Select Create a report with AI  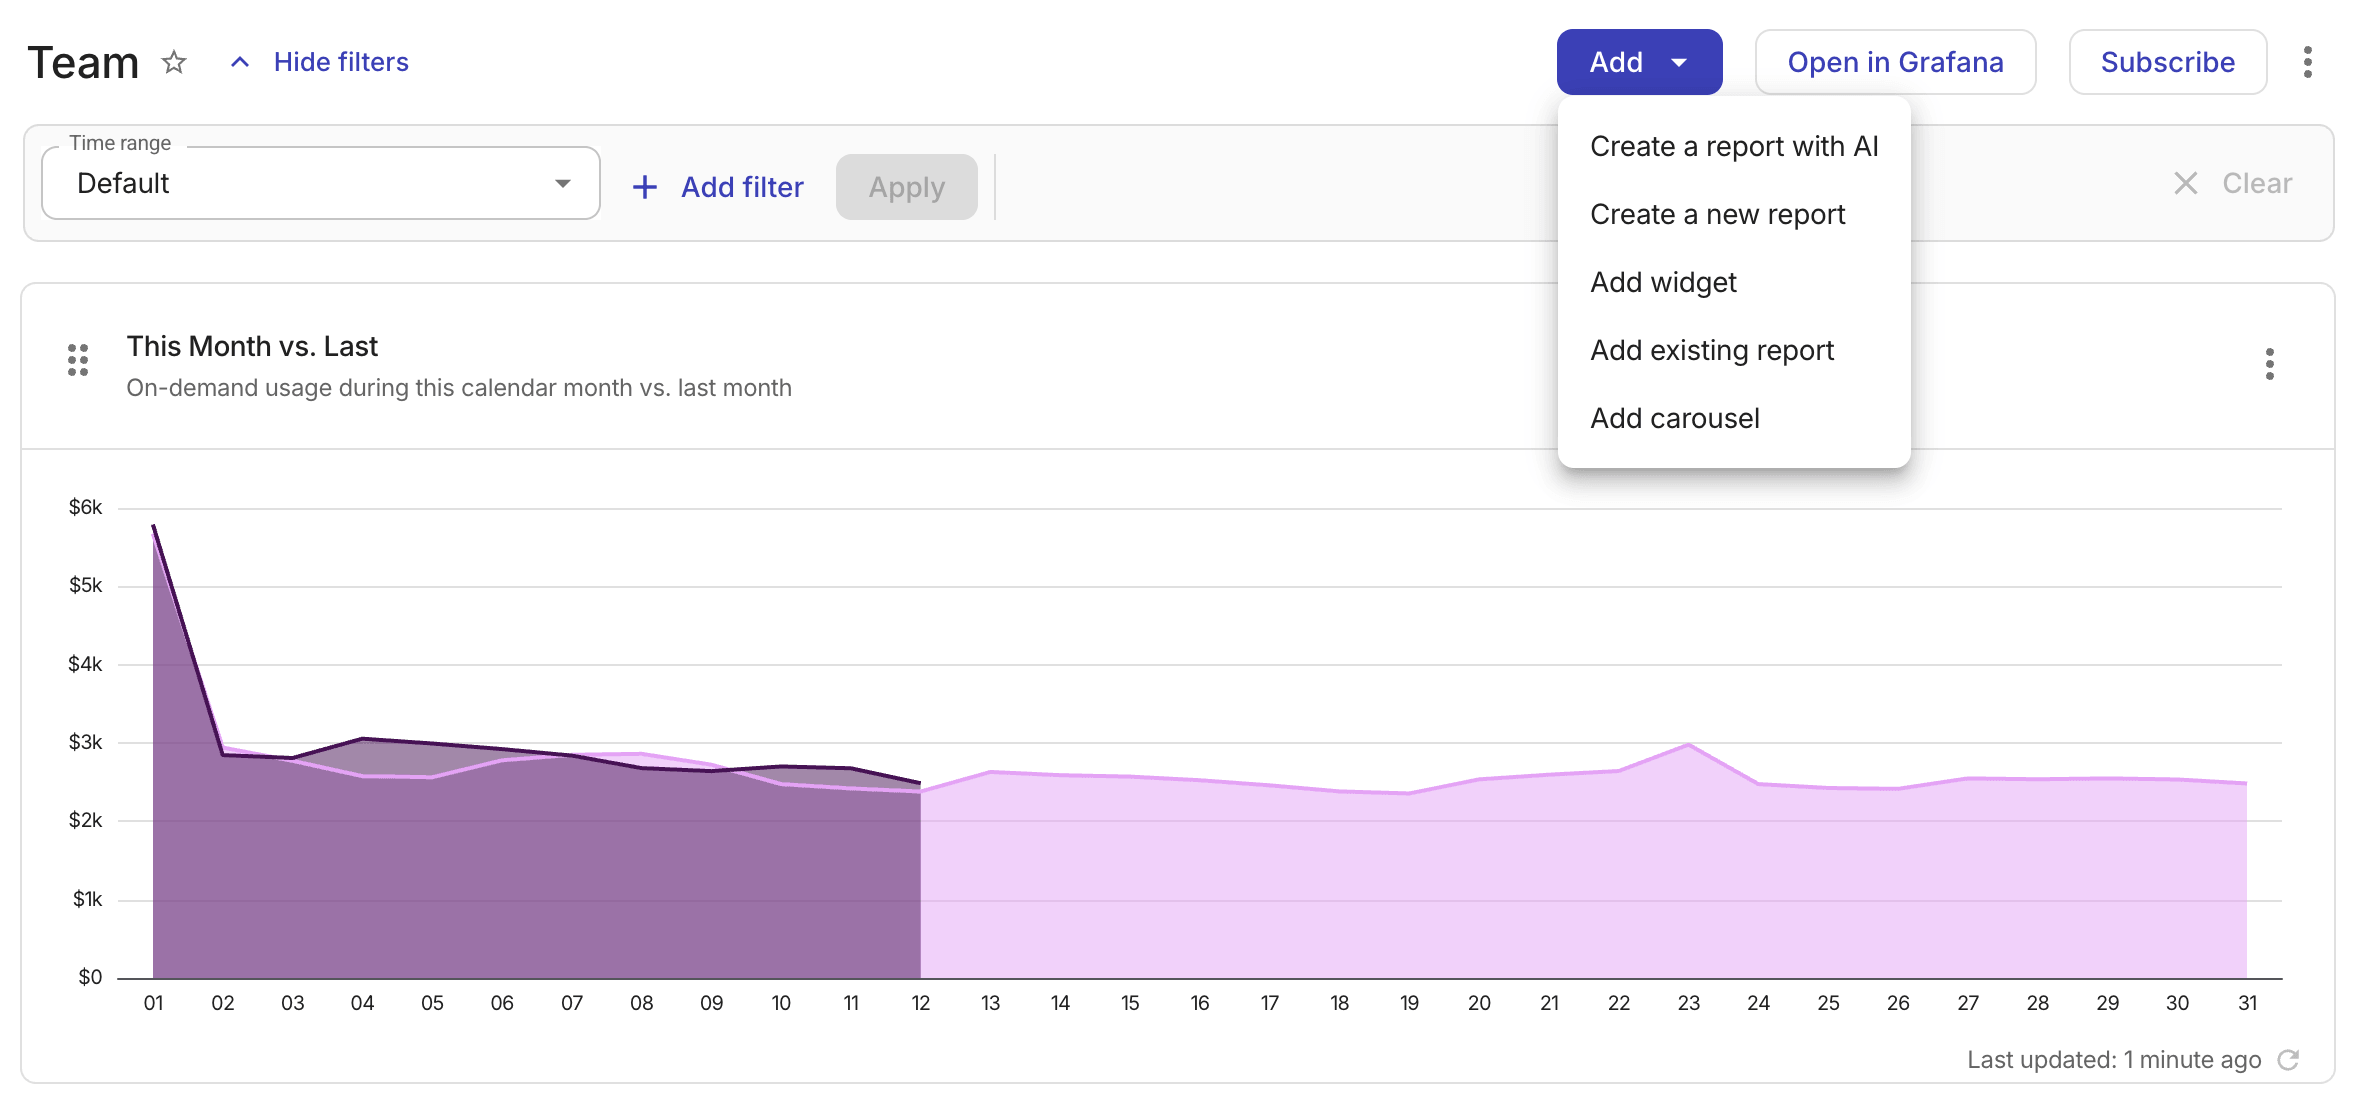pyautogui.click(x=1734, y=146)
